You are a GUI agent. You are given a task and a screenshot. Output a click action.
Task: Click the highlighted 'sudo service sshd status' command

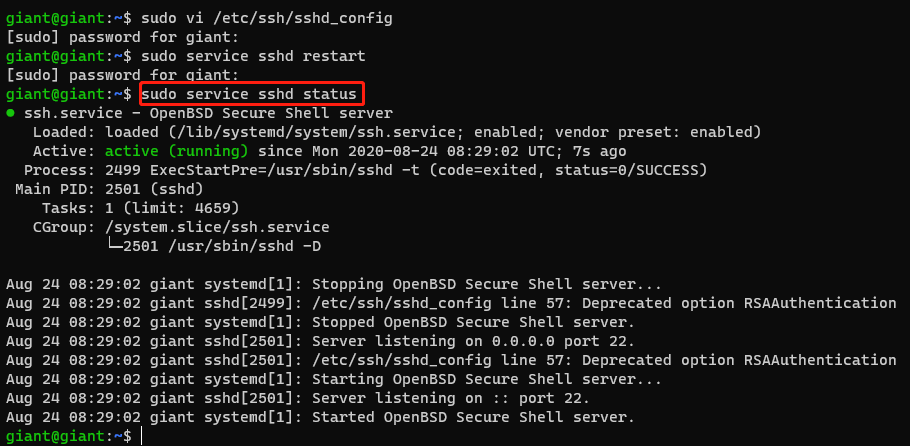(249, 95)
